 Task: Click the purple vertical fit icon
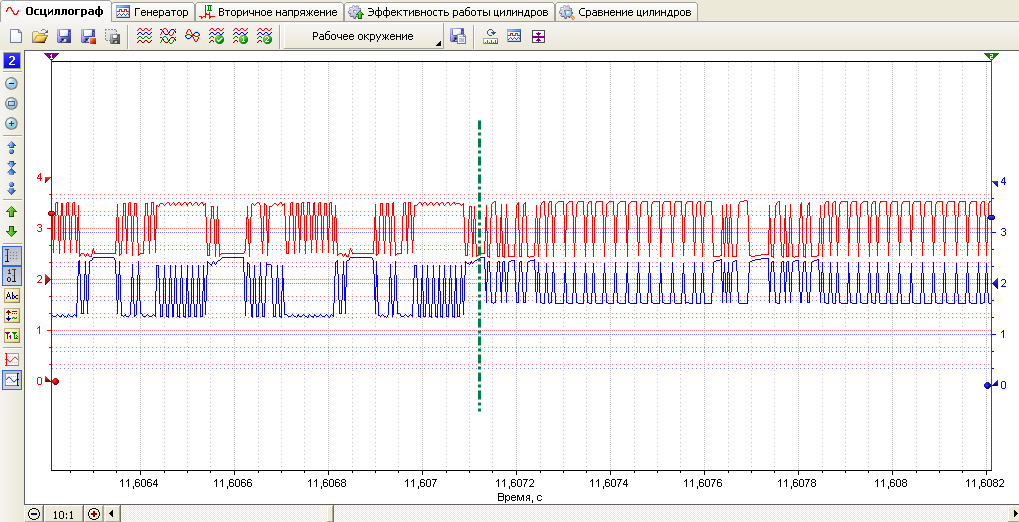537,36
